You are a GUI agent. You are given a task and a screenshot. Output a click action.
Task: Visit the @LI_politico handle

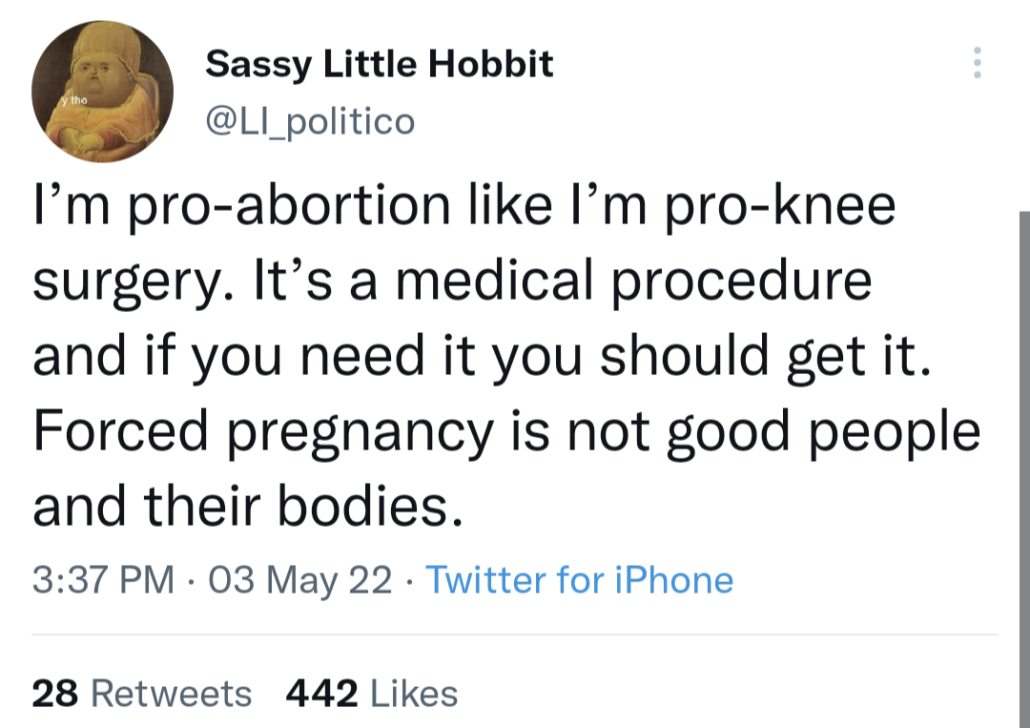[309, 121]
